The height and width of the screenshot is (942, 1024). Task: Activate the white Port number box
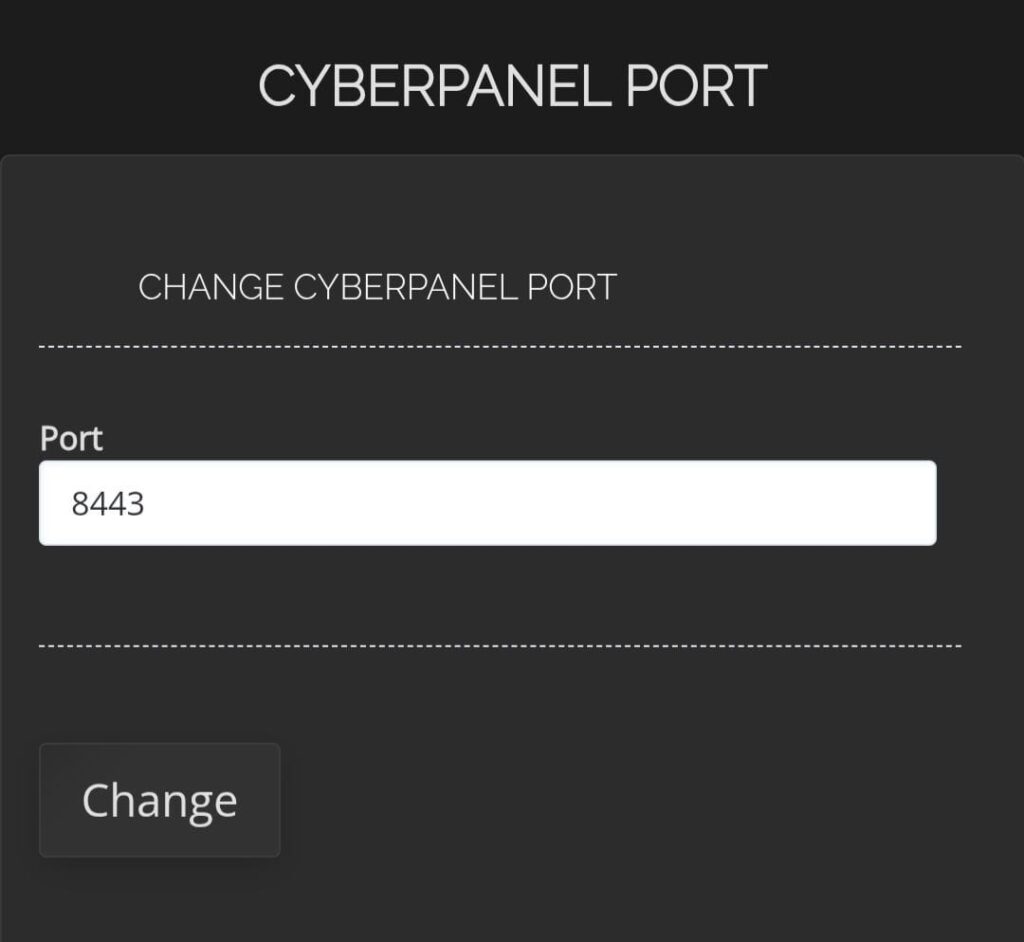tap(487, 503)
